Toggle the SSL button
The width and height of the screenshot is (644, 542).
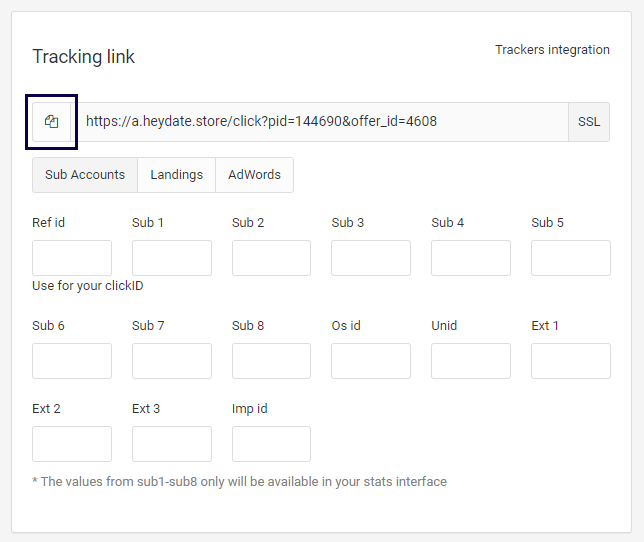pos(589,122)
